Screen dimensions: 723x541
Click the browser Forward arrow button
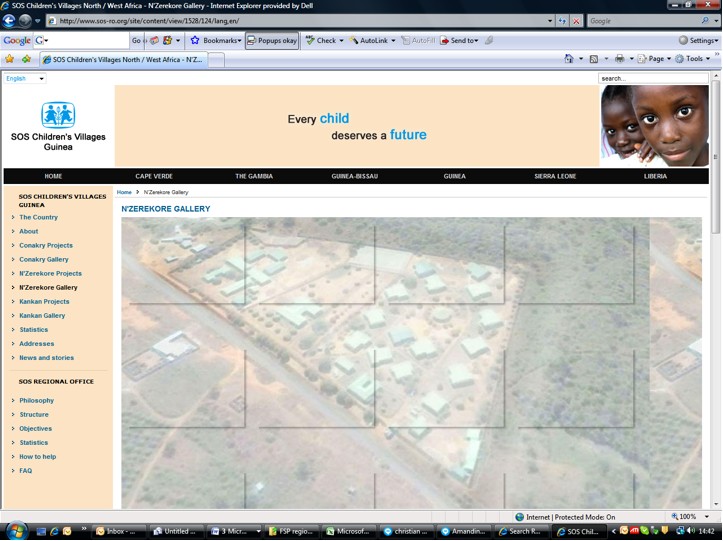[25, 21]
